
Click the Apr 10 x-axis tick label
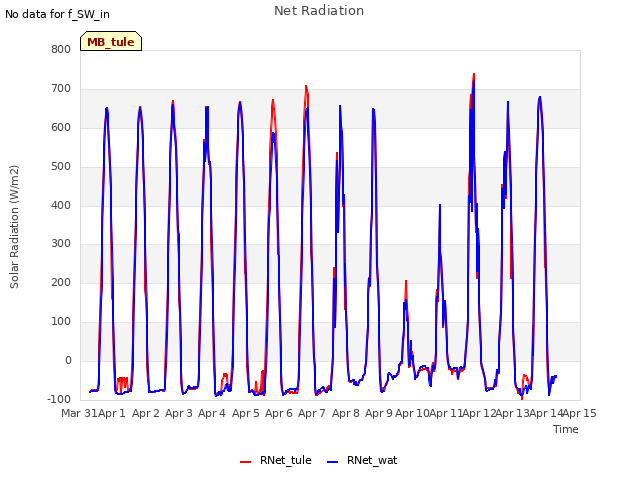(x=412, y=413)
